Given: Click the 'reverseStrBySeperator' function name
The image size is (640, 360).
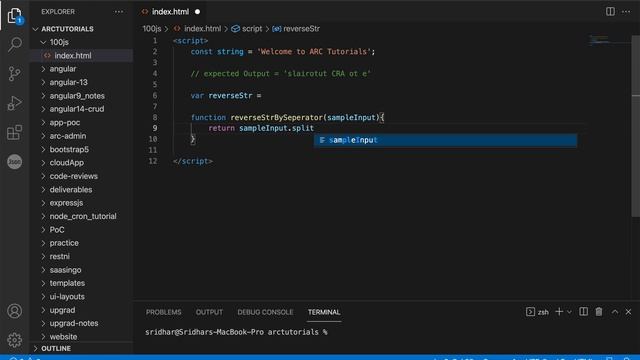Looking at the screenshot, I should [x=276, y=118].
